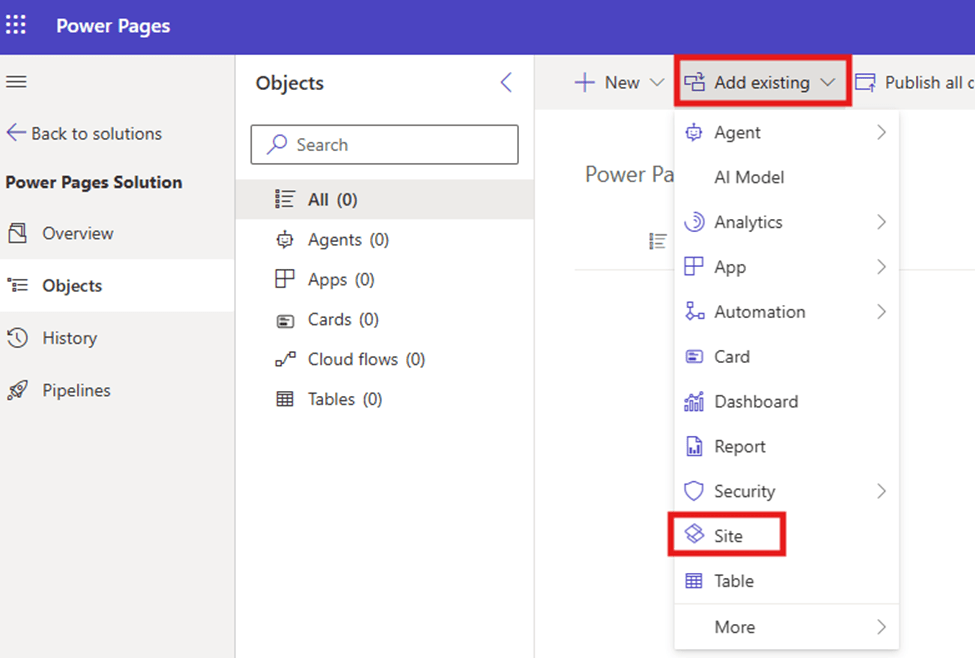This screenshot has width=975, height=658.
Task: Click the Card icon in dropdown menu
Action: tap(694, 357)
